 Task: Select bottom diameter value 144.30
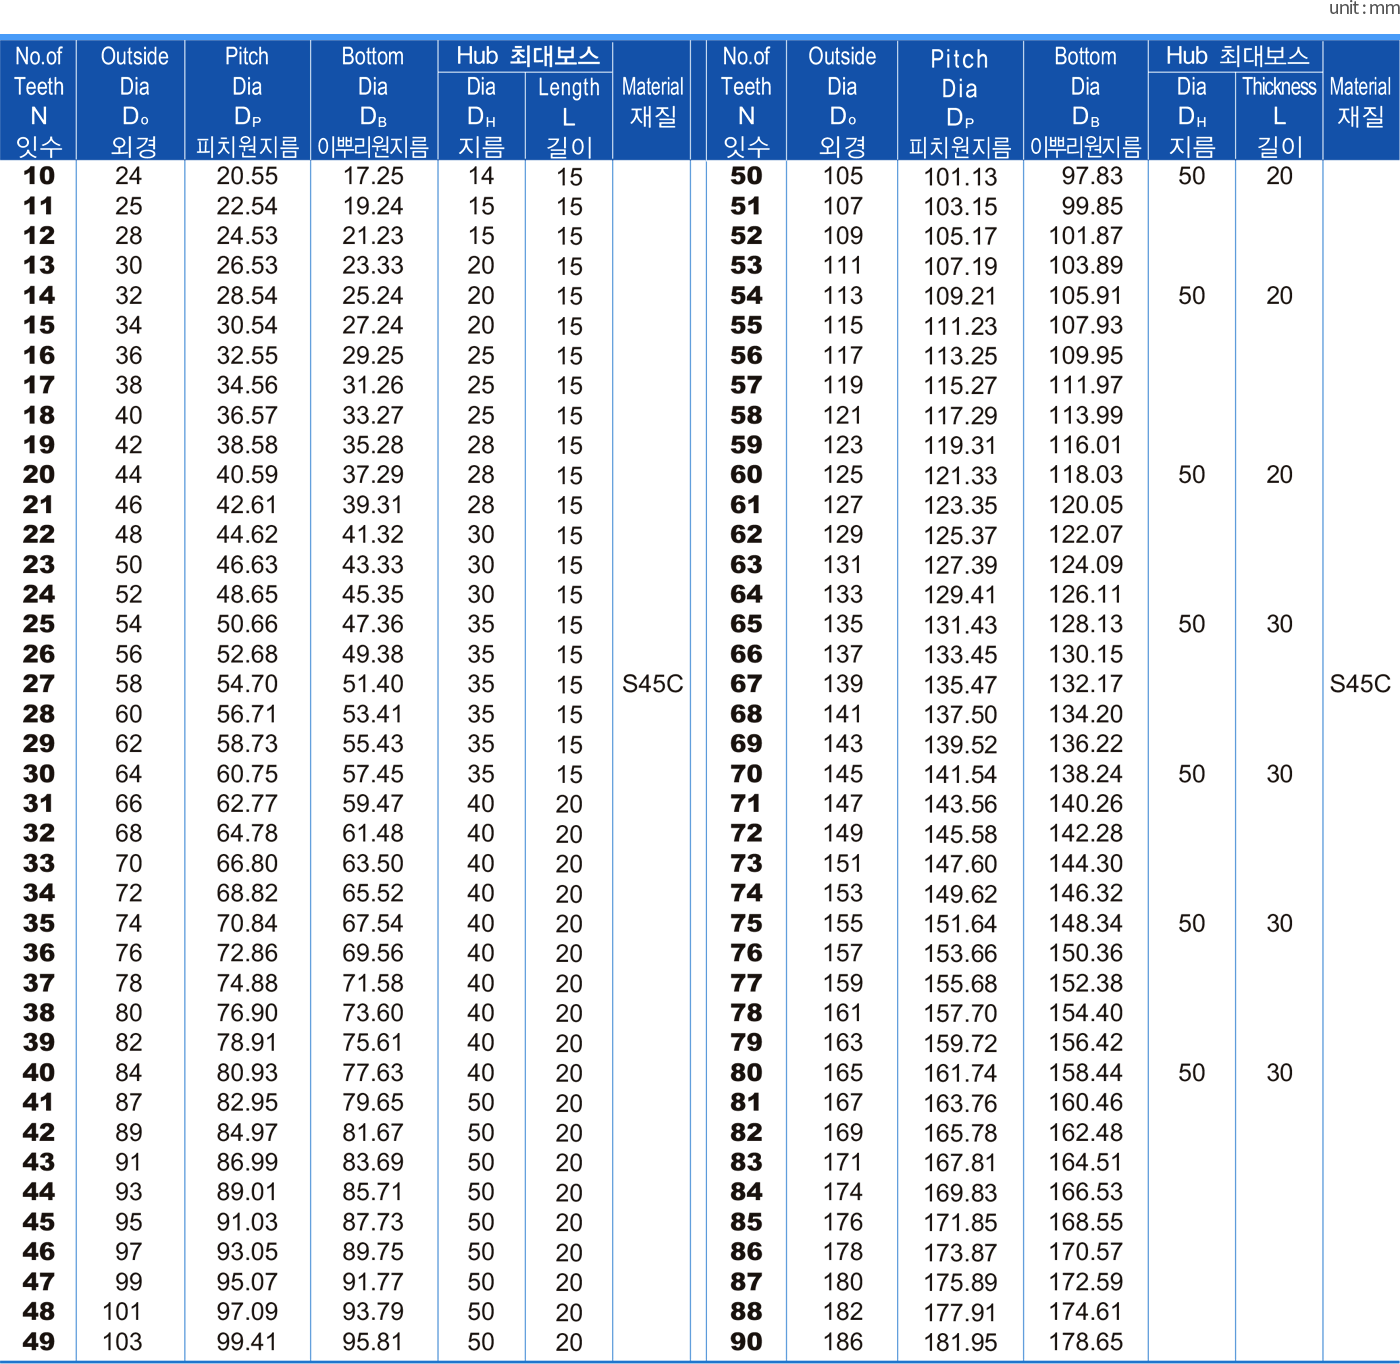pyautogui.click(x=1086, y=864)
